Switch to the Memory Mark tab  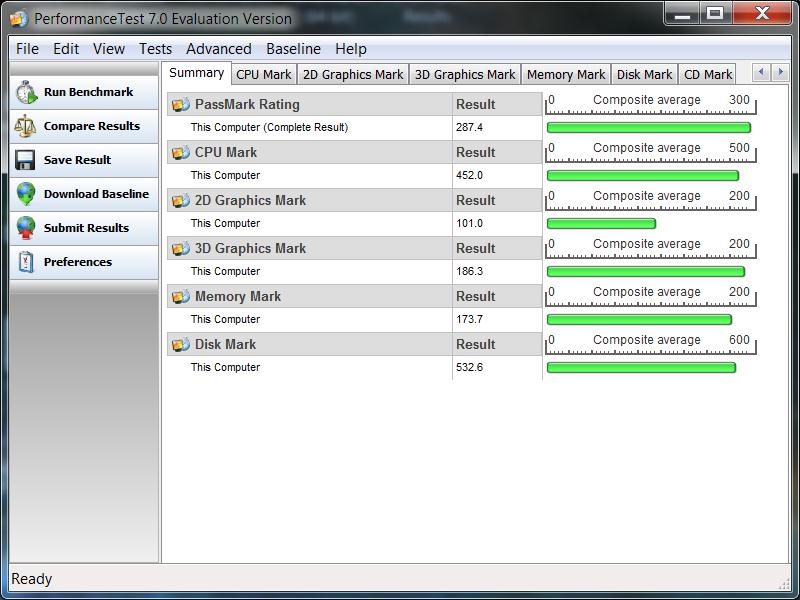click(566, 74)
